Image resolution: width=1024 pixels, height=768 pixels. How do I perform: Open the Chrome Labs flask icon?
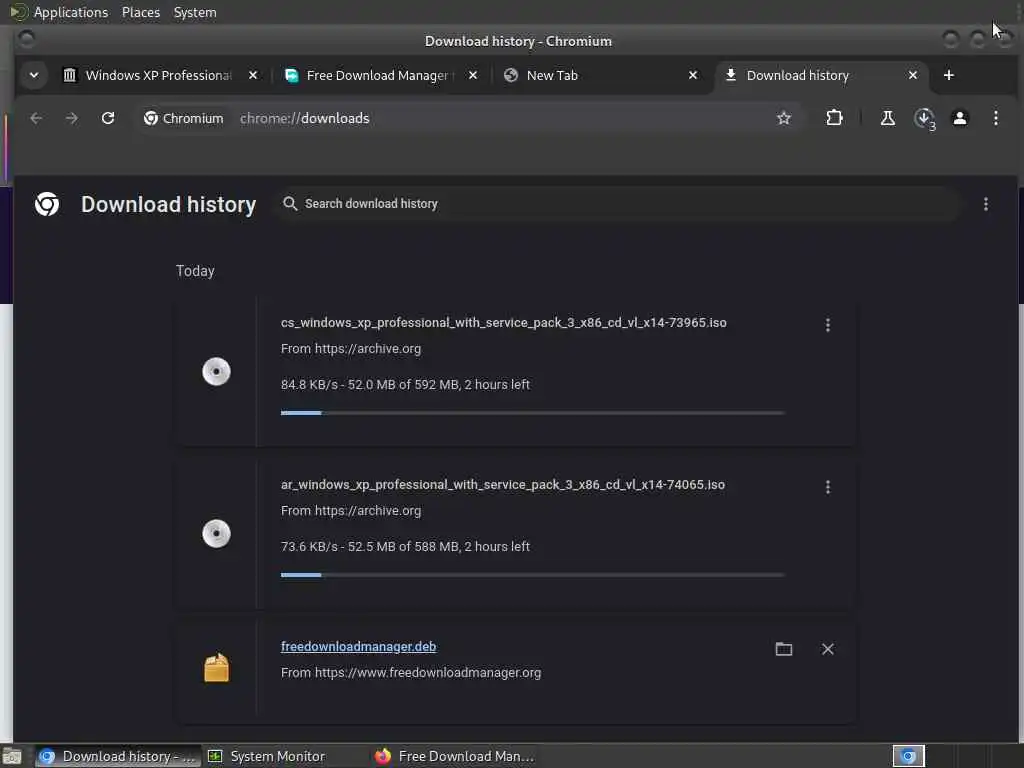point(888,118)
